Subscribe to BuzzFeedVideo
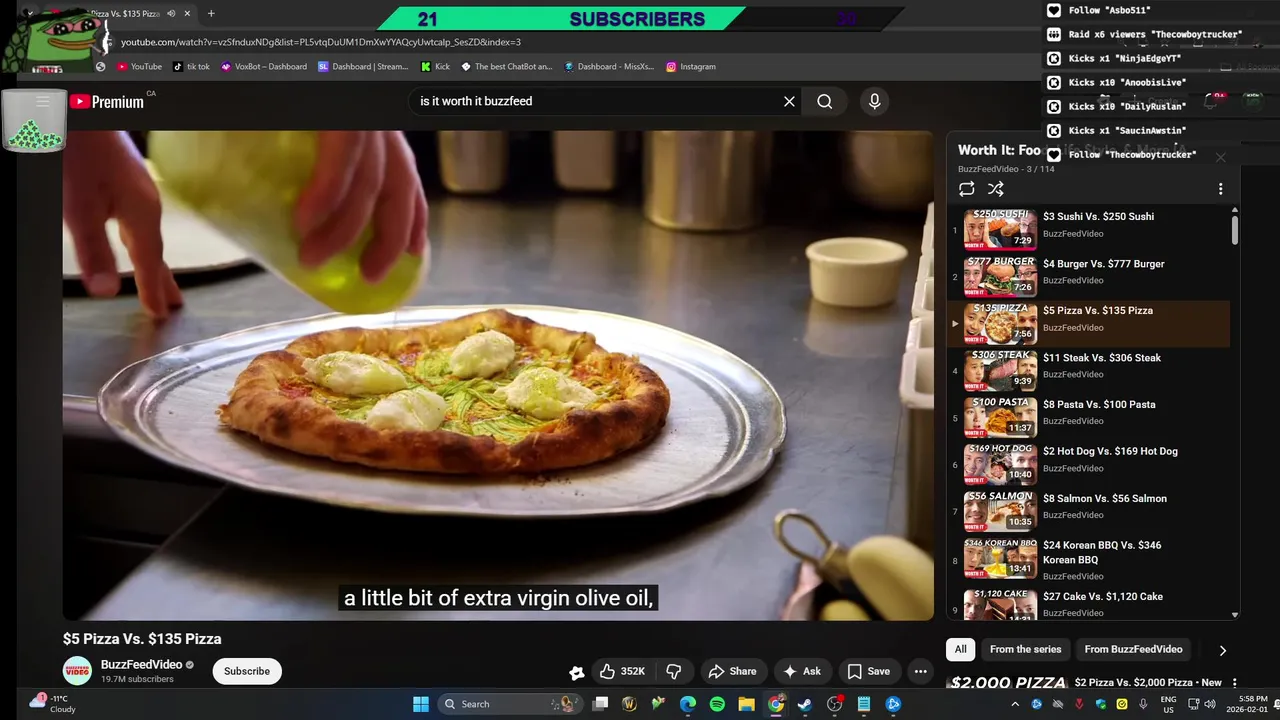 [x=247, y=671]
